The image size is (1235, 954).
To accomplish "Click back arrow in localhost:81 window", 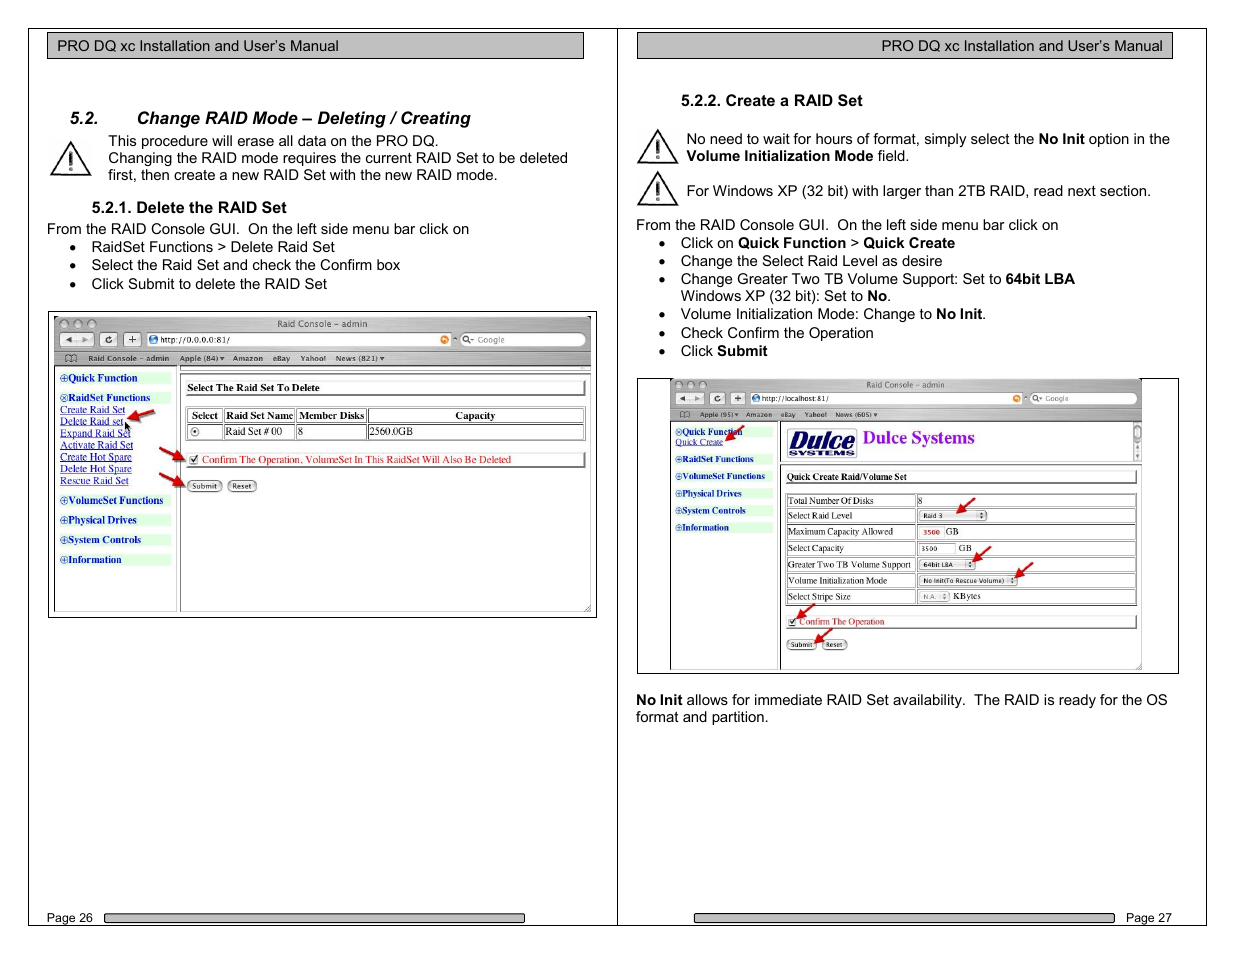I will click(x=684, y=399).
